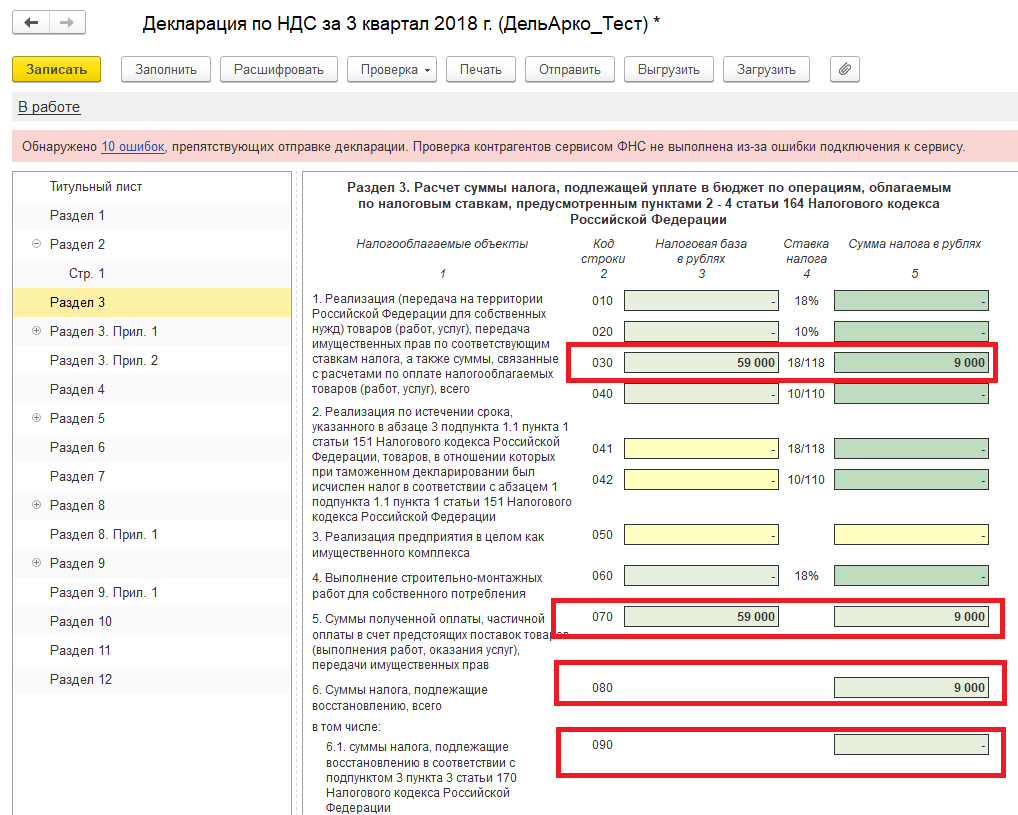
Task: Expand the Раздел 3. Прил. 1 node
Action: (36, 331)
